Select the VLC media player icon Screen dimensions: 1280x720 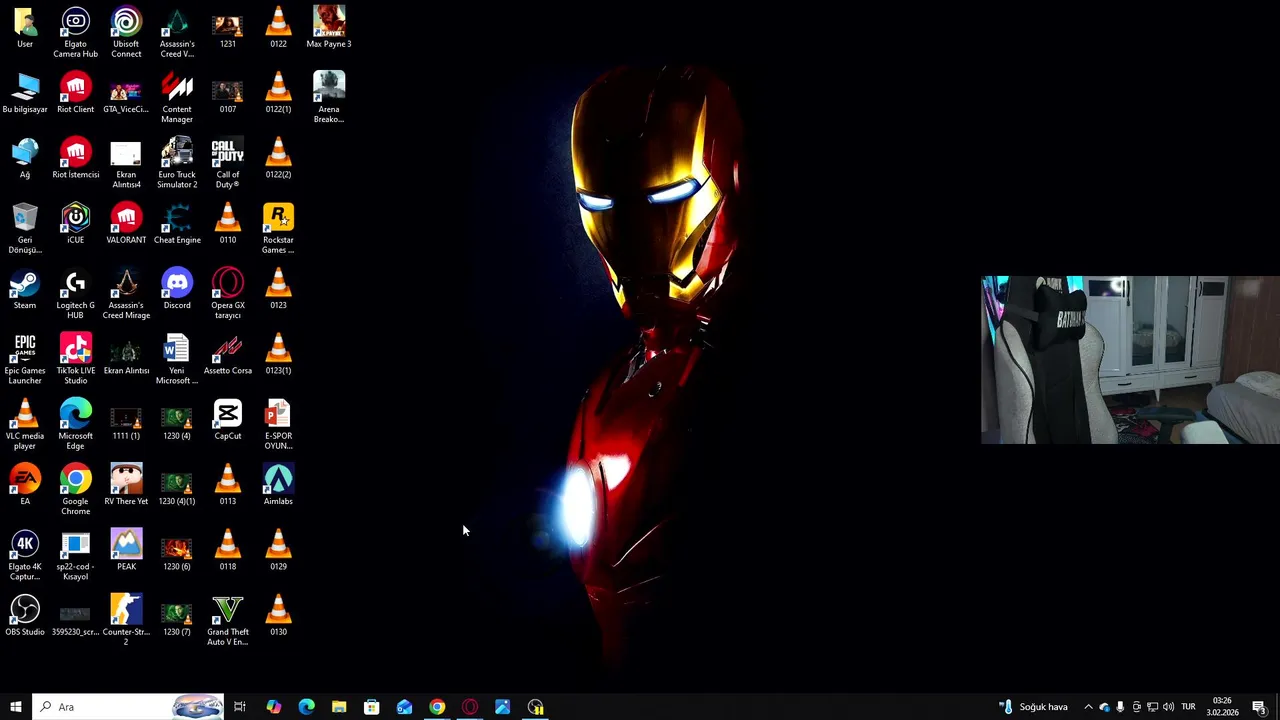25,424
